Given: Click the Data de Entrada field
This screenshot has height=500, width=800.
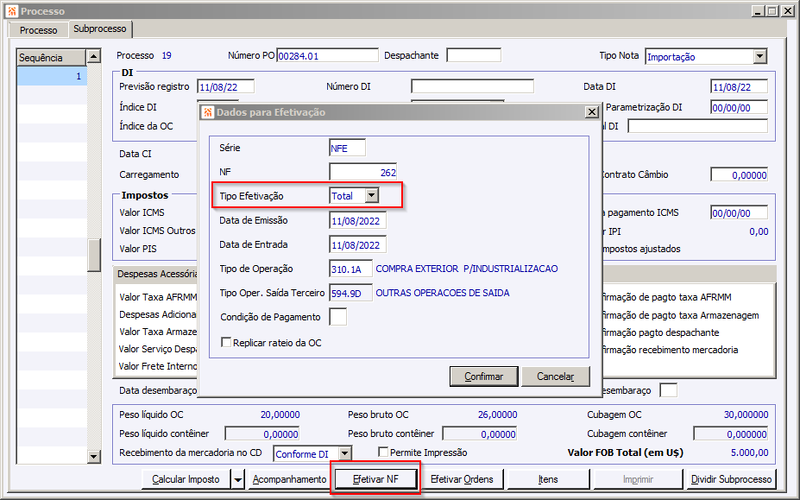Looking at the screenshot, I should 357,245.
